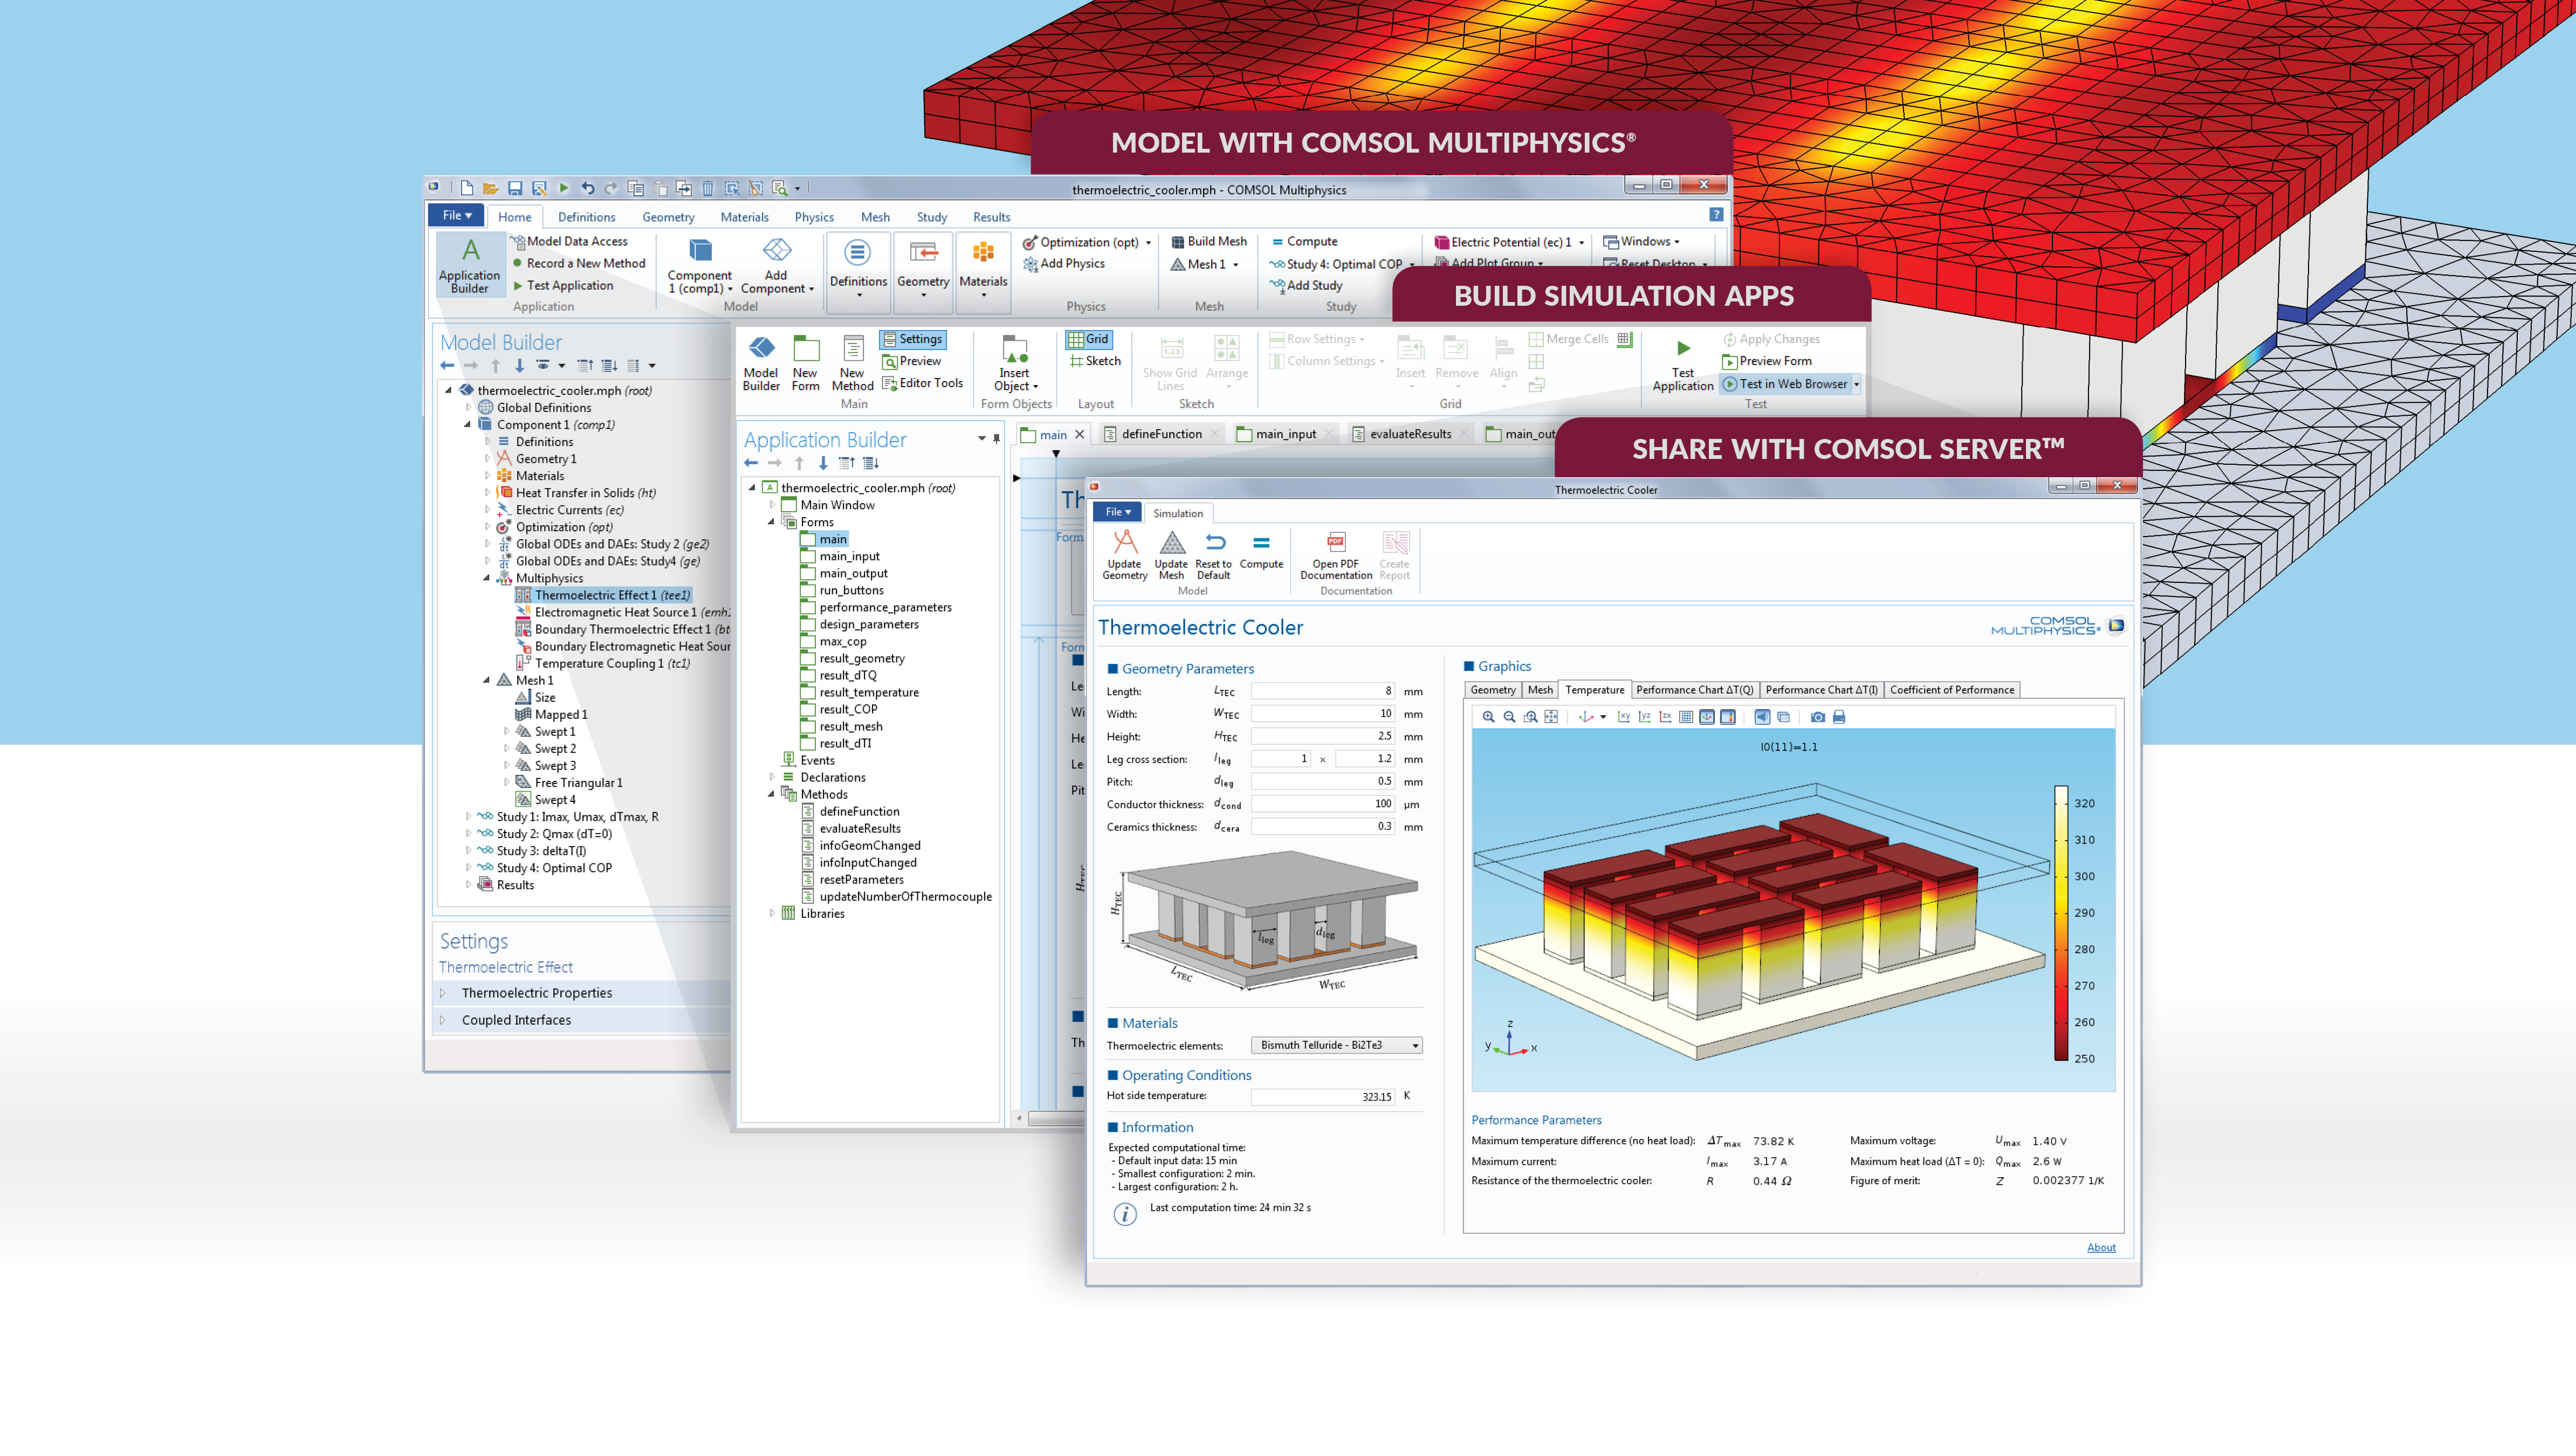Toggle Settings in Application Builder ribbon
Viewport: 2576px width, 1456px height.
912,339
